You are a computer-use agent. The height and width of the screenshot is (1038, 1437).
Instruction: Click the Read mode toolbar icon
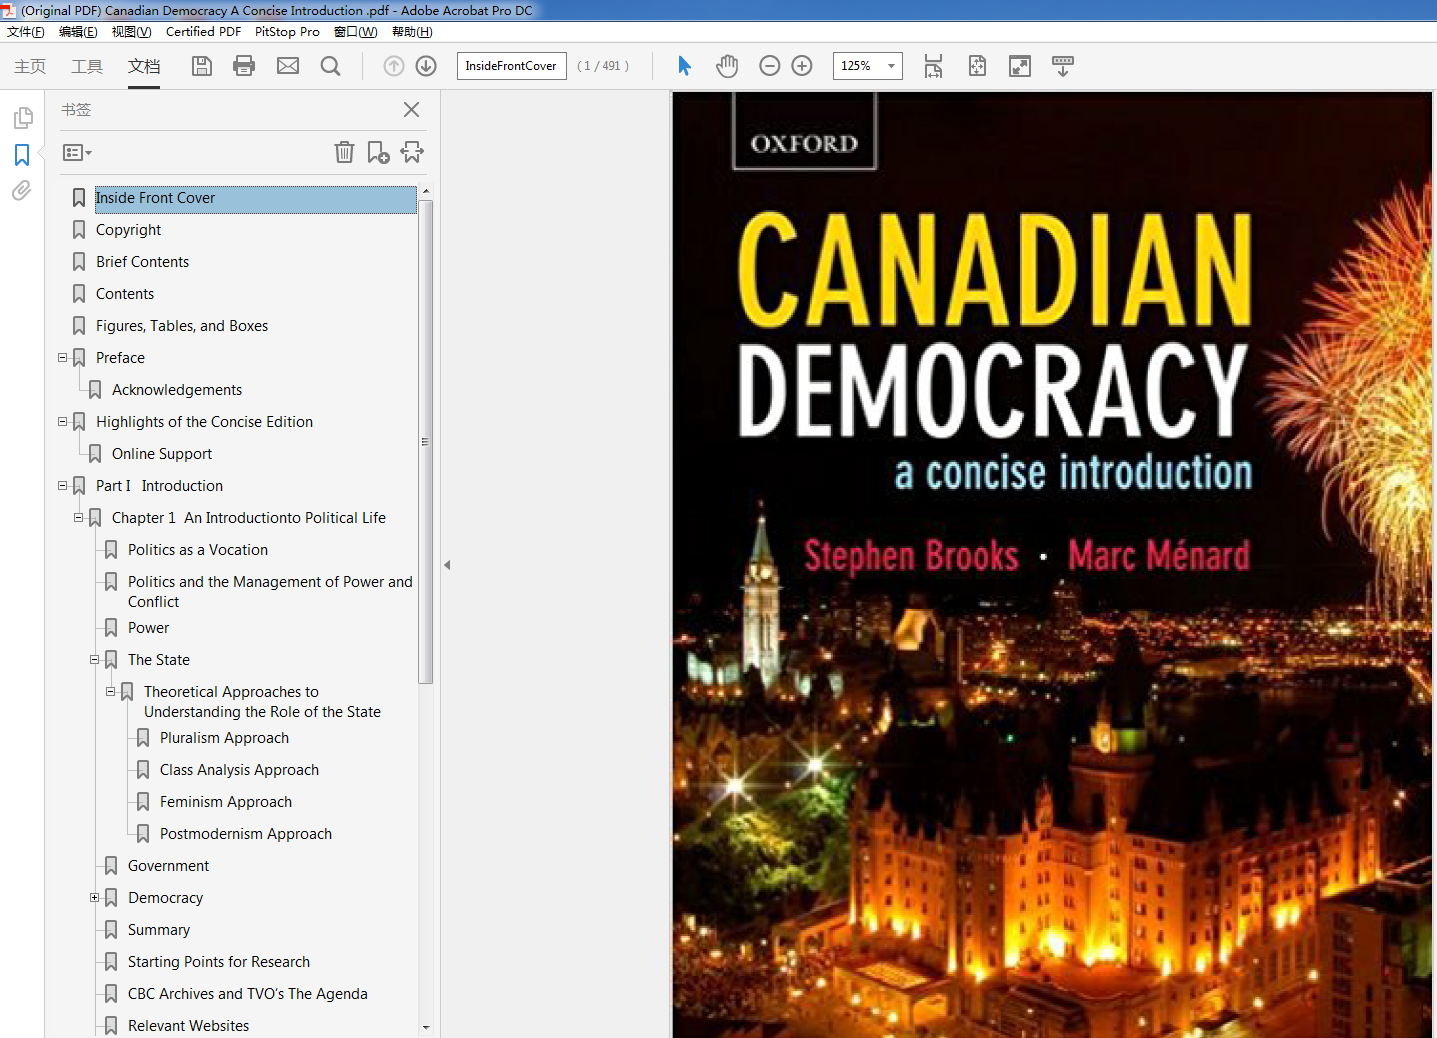(1063, 66)
